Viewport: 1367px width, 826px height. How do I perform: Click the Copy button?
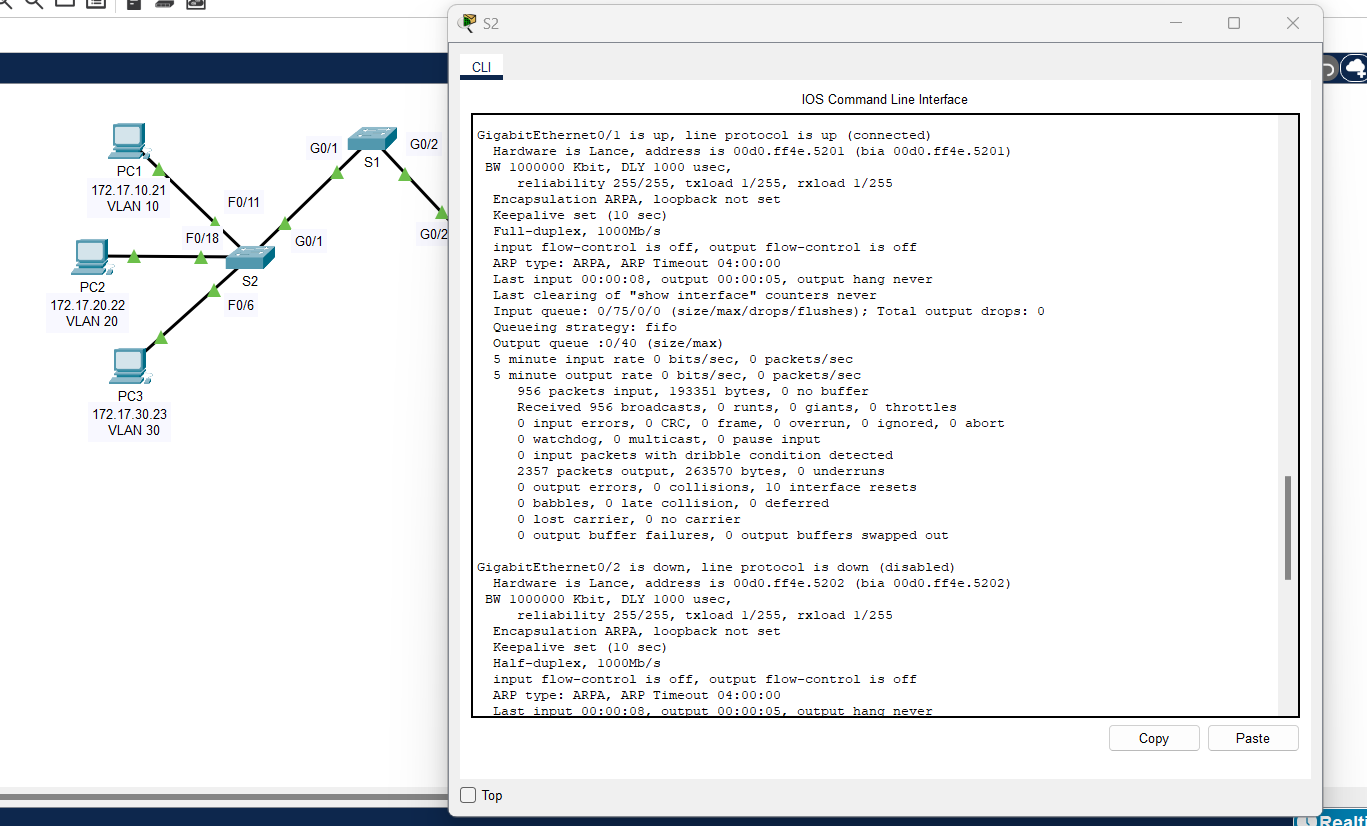pos(1153,738)
